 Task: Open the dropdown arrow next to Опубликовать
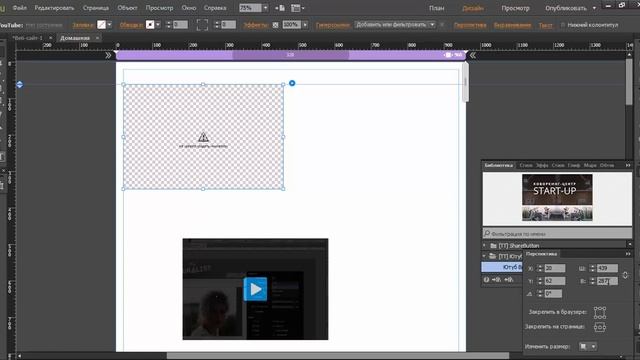pos(594,8)
